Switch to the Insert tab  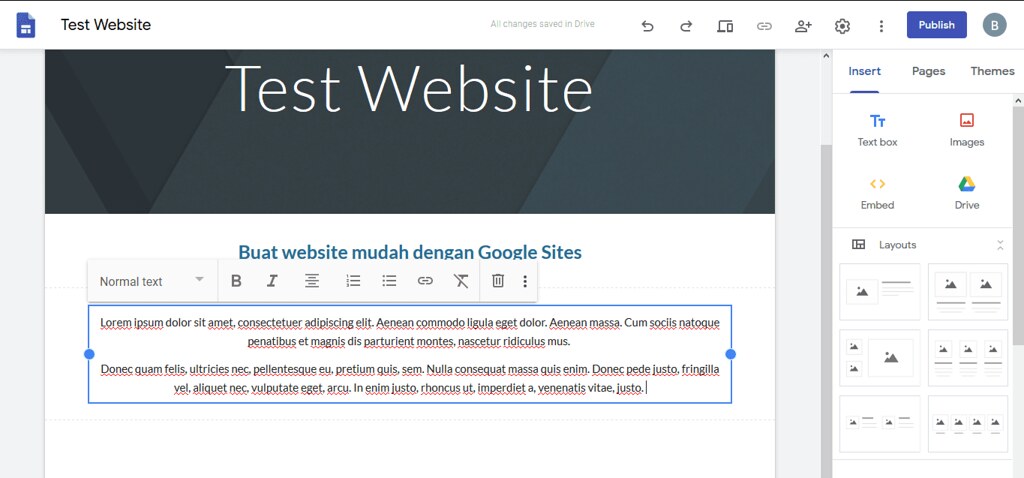coord(865,71)
